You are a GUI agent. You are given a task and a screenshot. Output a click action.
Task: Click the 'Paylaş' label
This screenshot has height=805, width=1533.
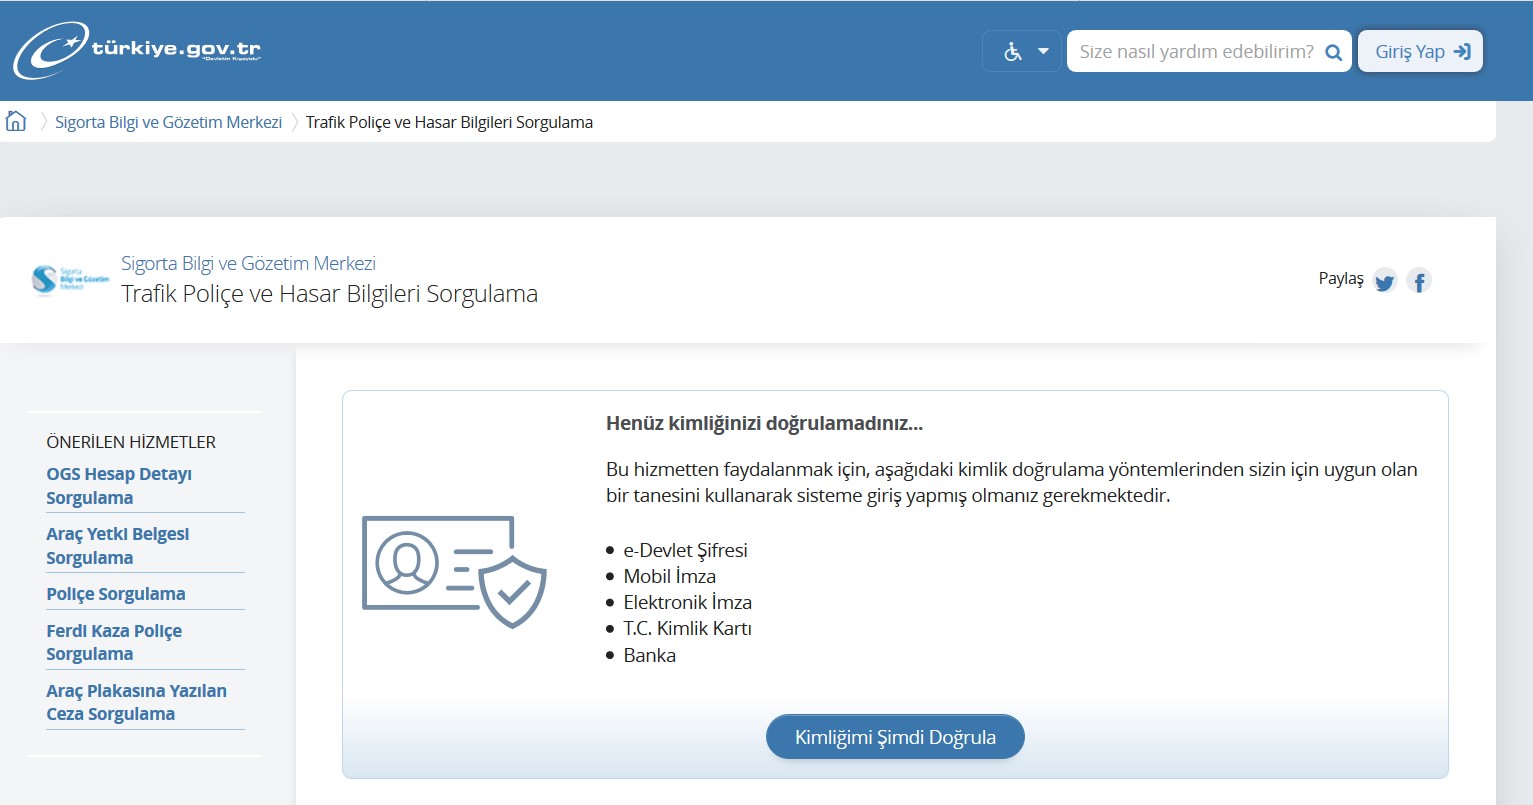coord(1341,279)
